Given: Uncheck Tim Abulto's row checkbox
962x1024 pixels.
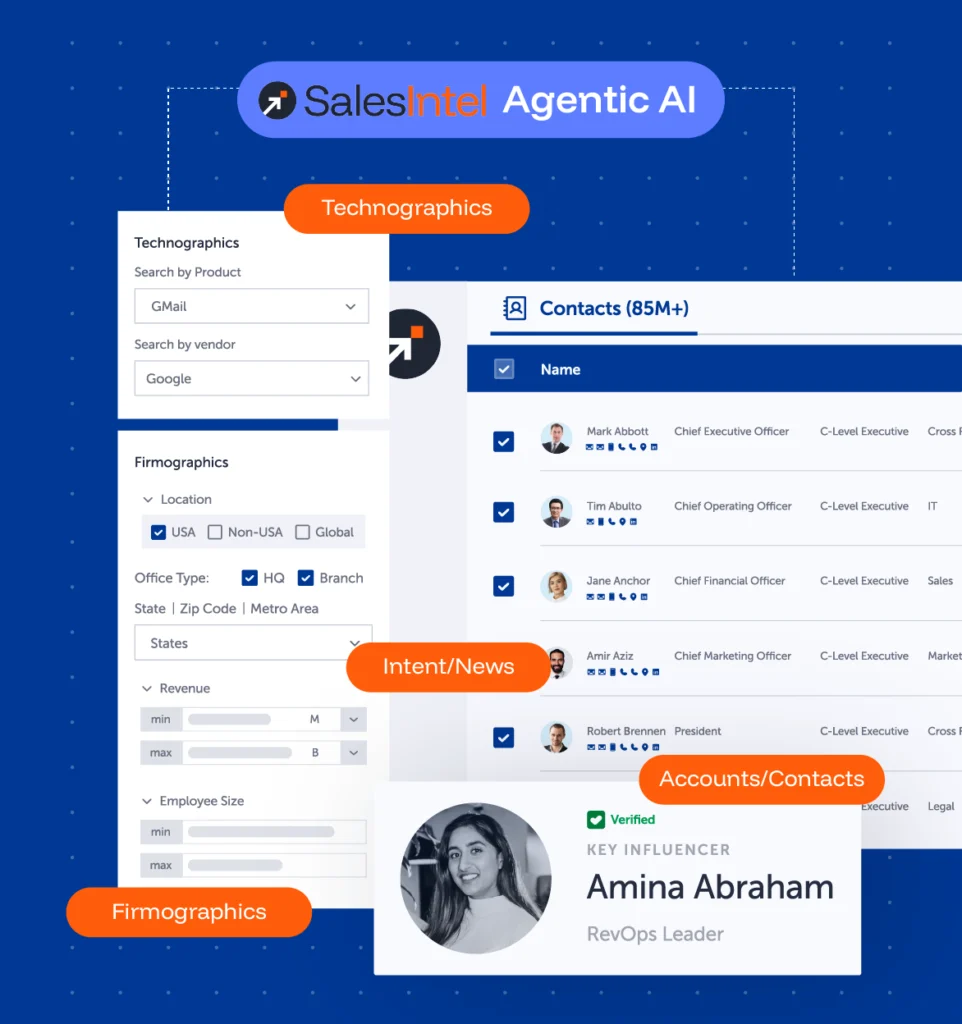Looking at the screenshot, I should click(x=504, y=513).
